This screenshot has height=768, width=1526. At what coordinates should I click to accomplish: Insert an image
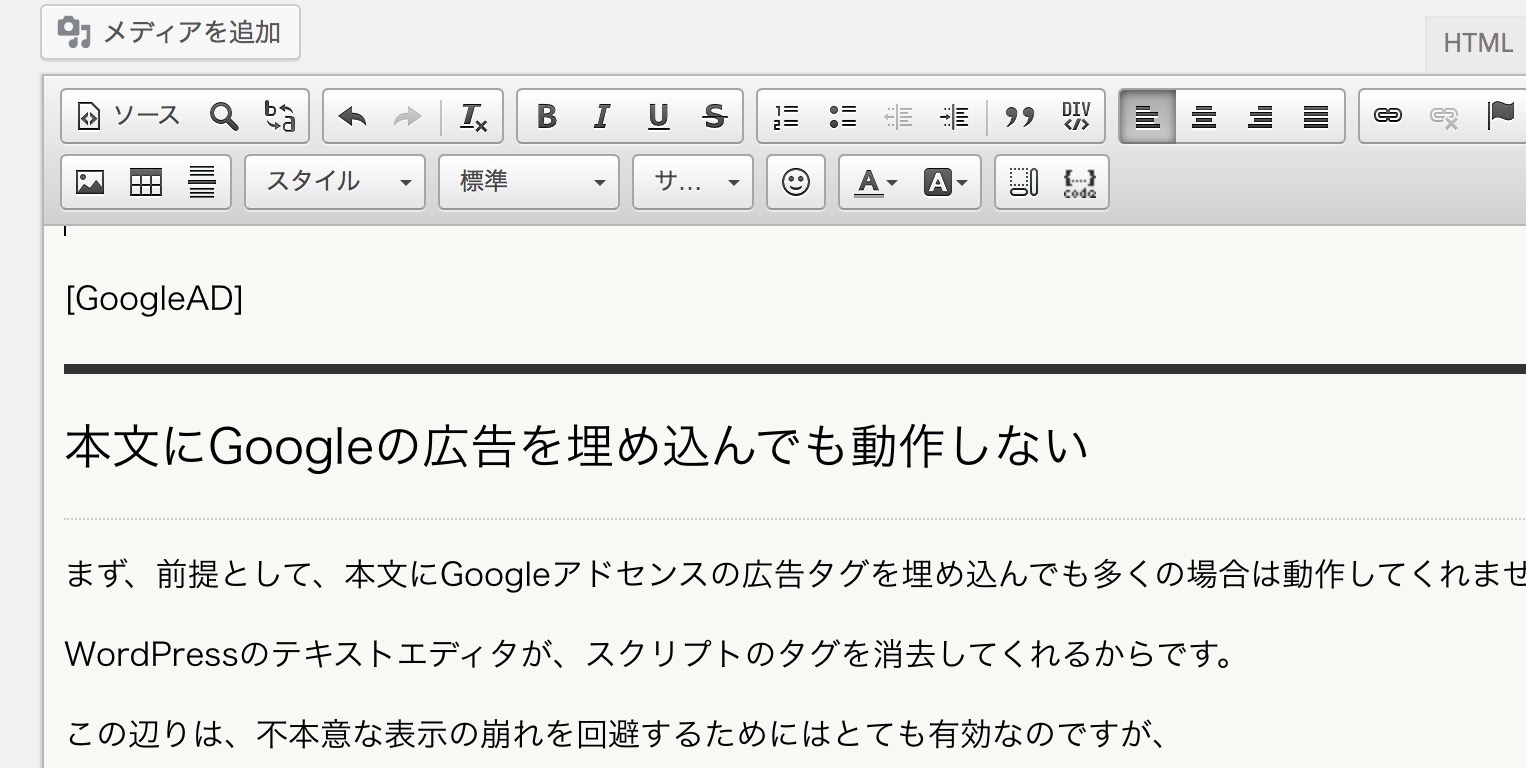click(90, 182)
